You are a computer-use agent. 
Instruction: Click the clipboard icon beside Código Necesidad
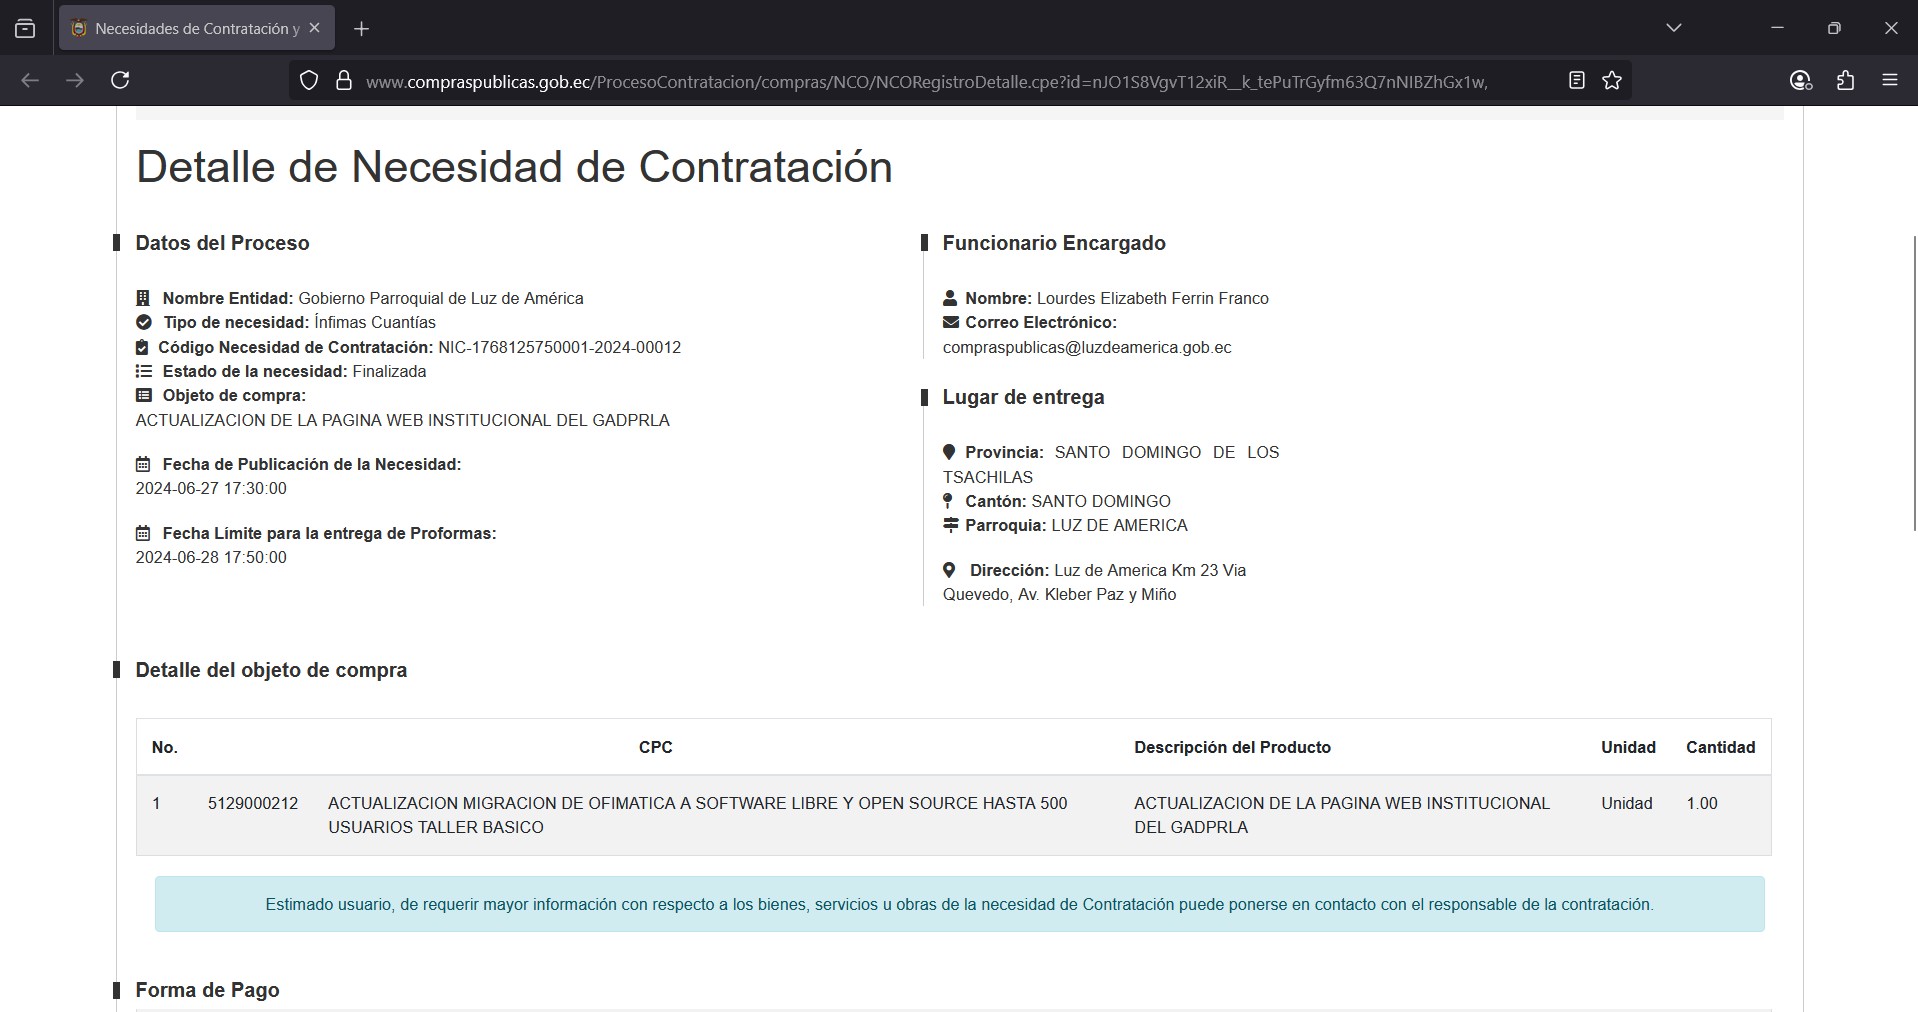142,347
